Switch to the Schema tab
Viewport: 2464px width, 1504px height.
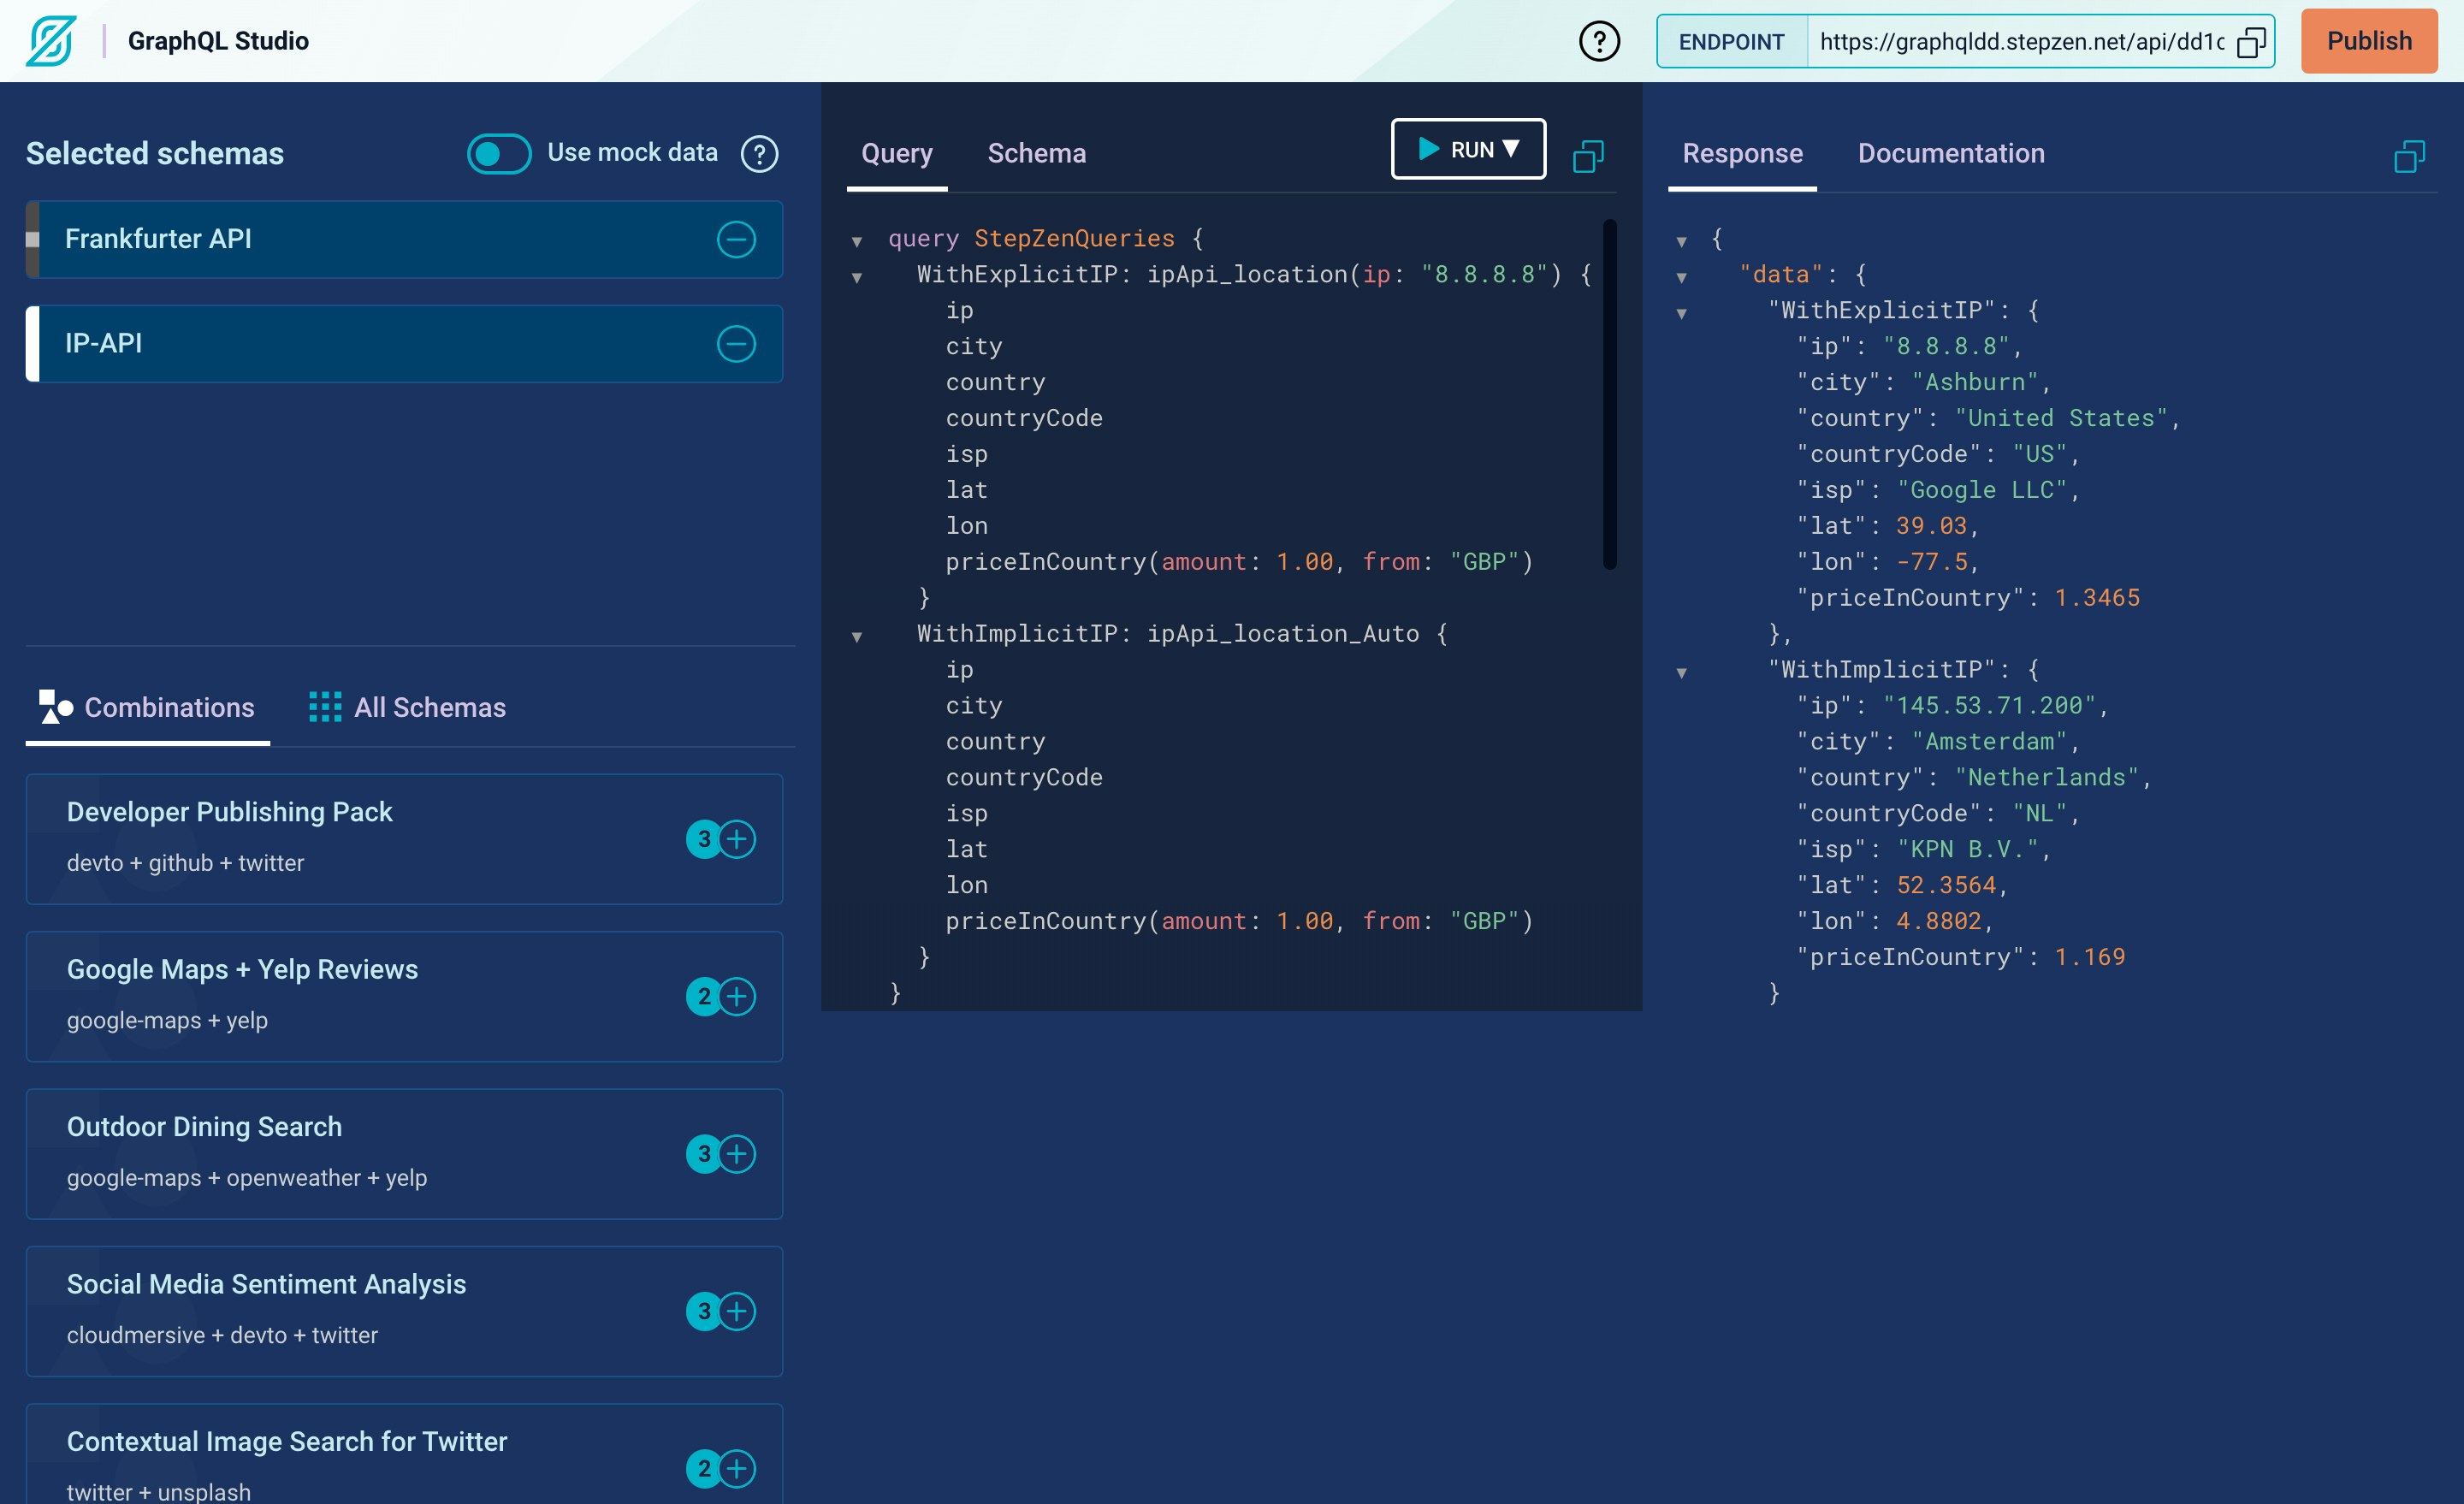tap(1037, 153)
